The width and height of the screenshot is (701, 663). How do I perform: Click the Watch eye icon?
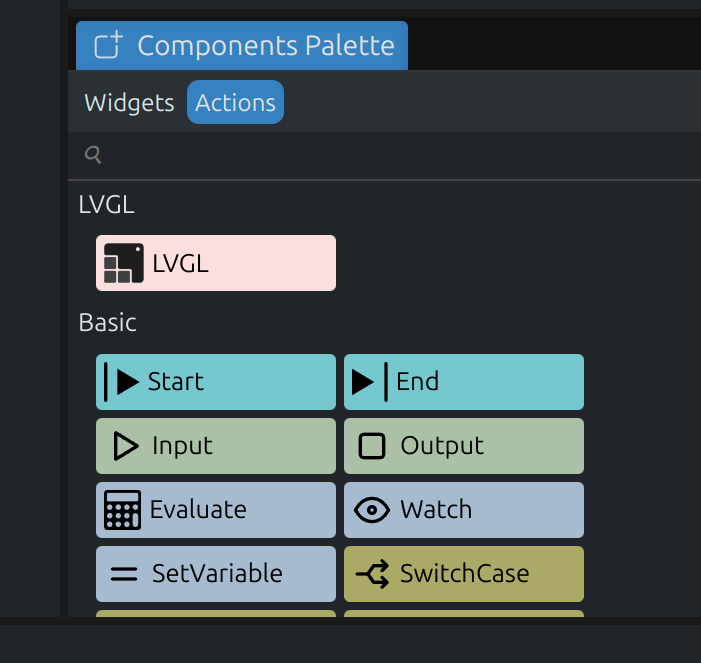(x=372, y=509)
